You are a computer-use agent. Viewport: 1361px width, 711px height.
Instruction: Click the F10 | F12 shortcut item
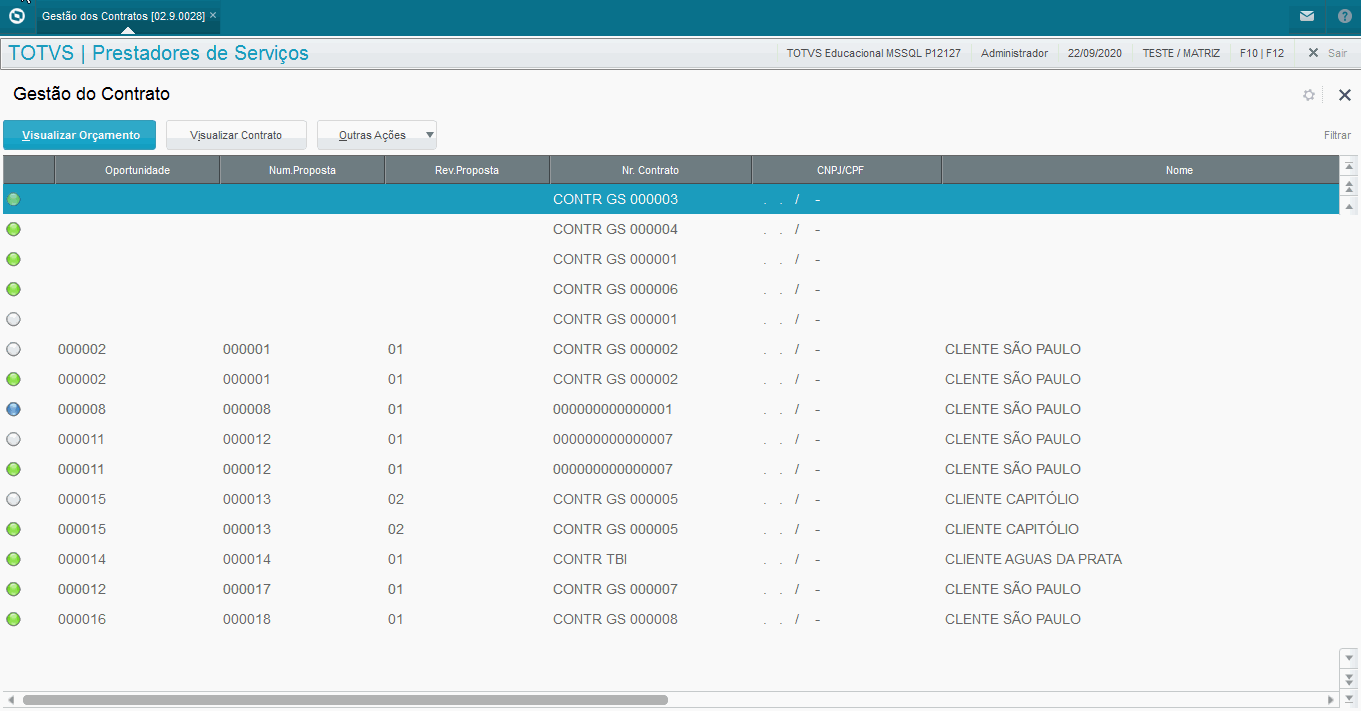[x=1261, y=53]
